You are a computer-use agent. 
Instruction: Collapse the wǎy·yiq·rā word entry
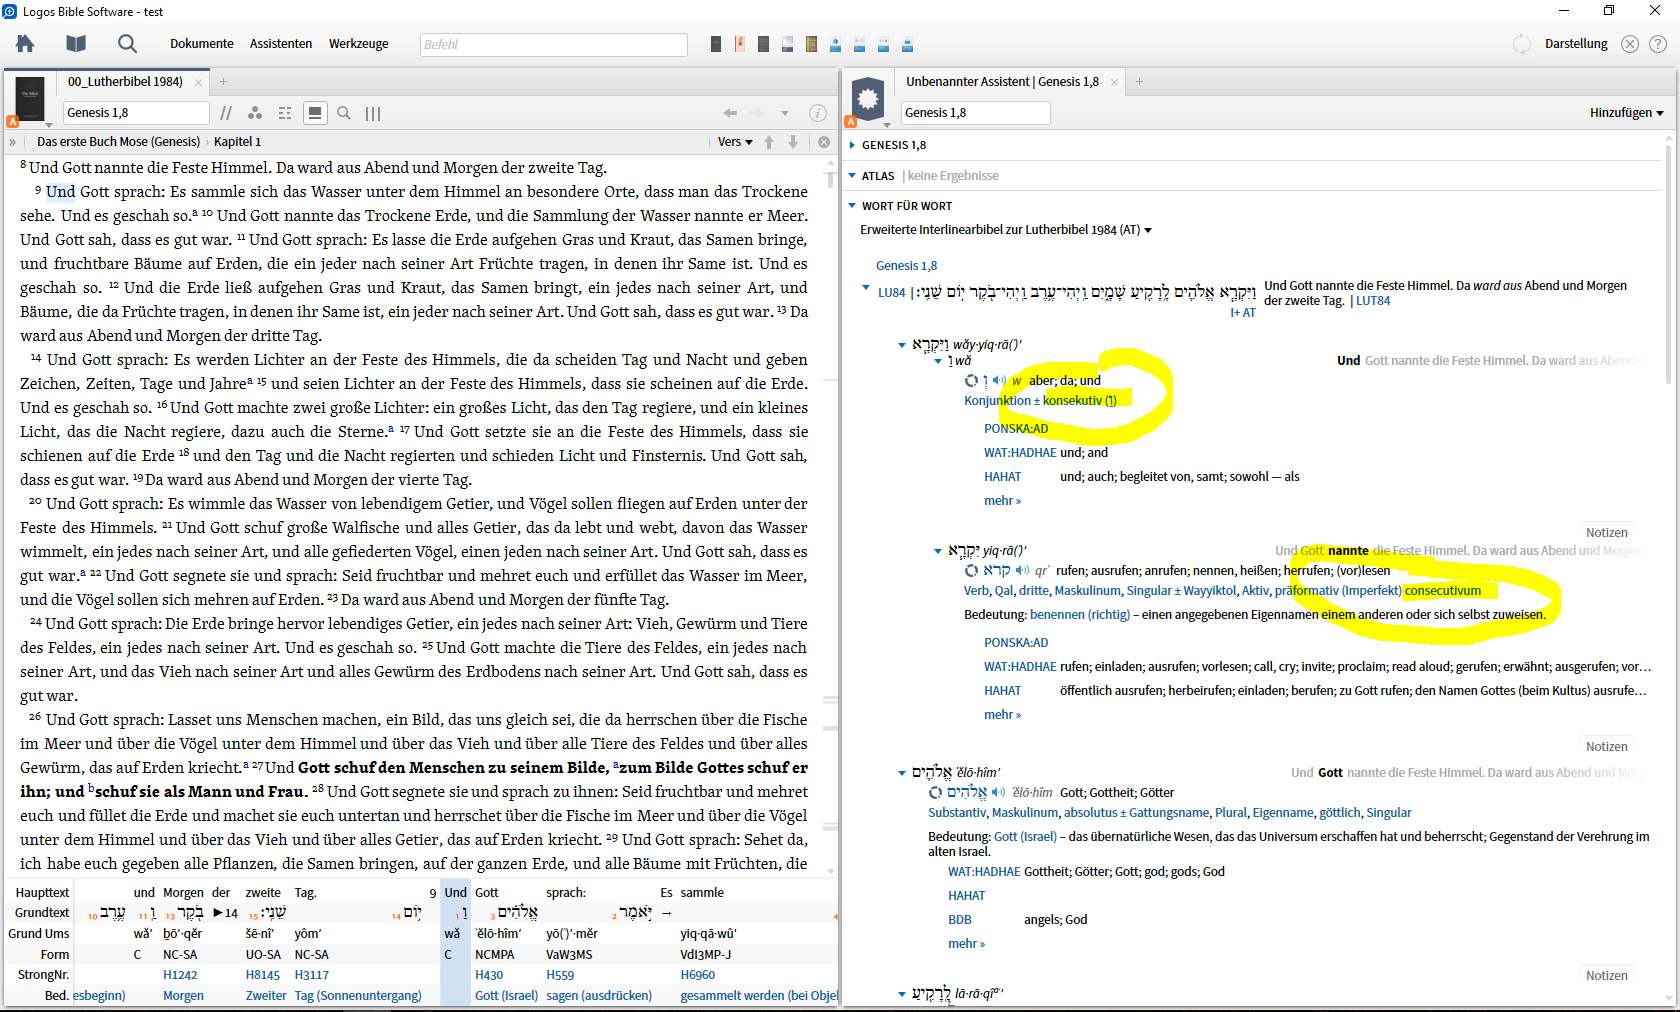click(902, 345)
